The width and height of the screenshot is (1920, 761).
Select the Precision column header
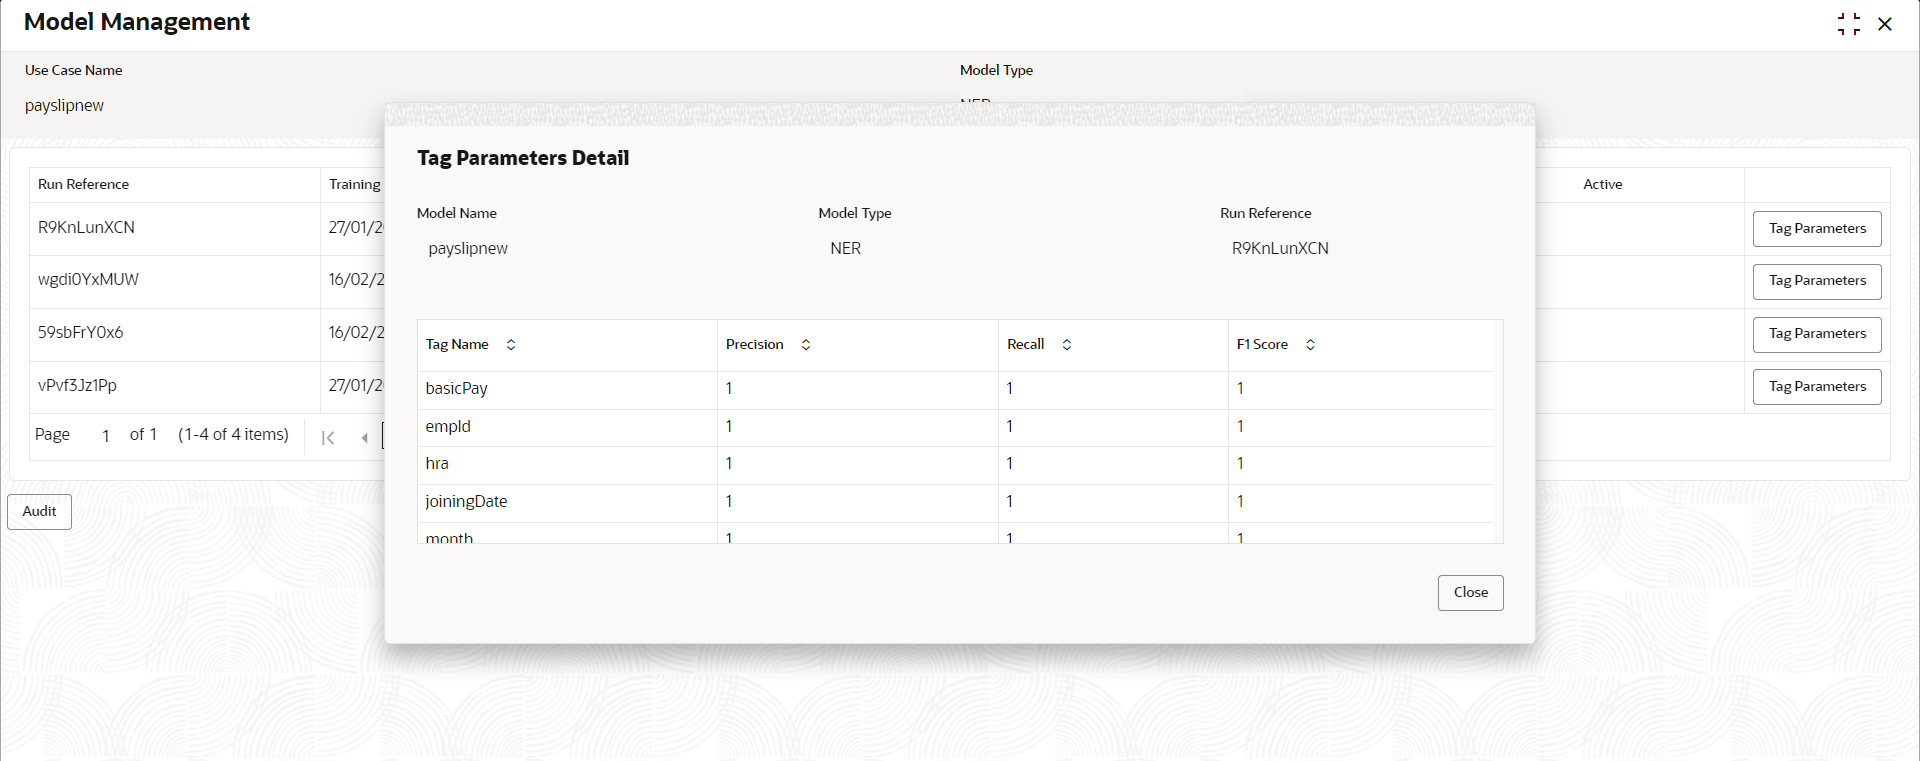(858, 345)
